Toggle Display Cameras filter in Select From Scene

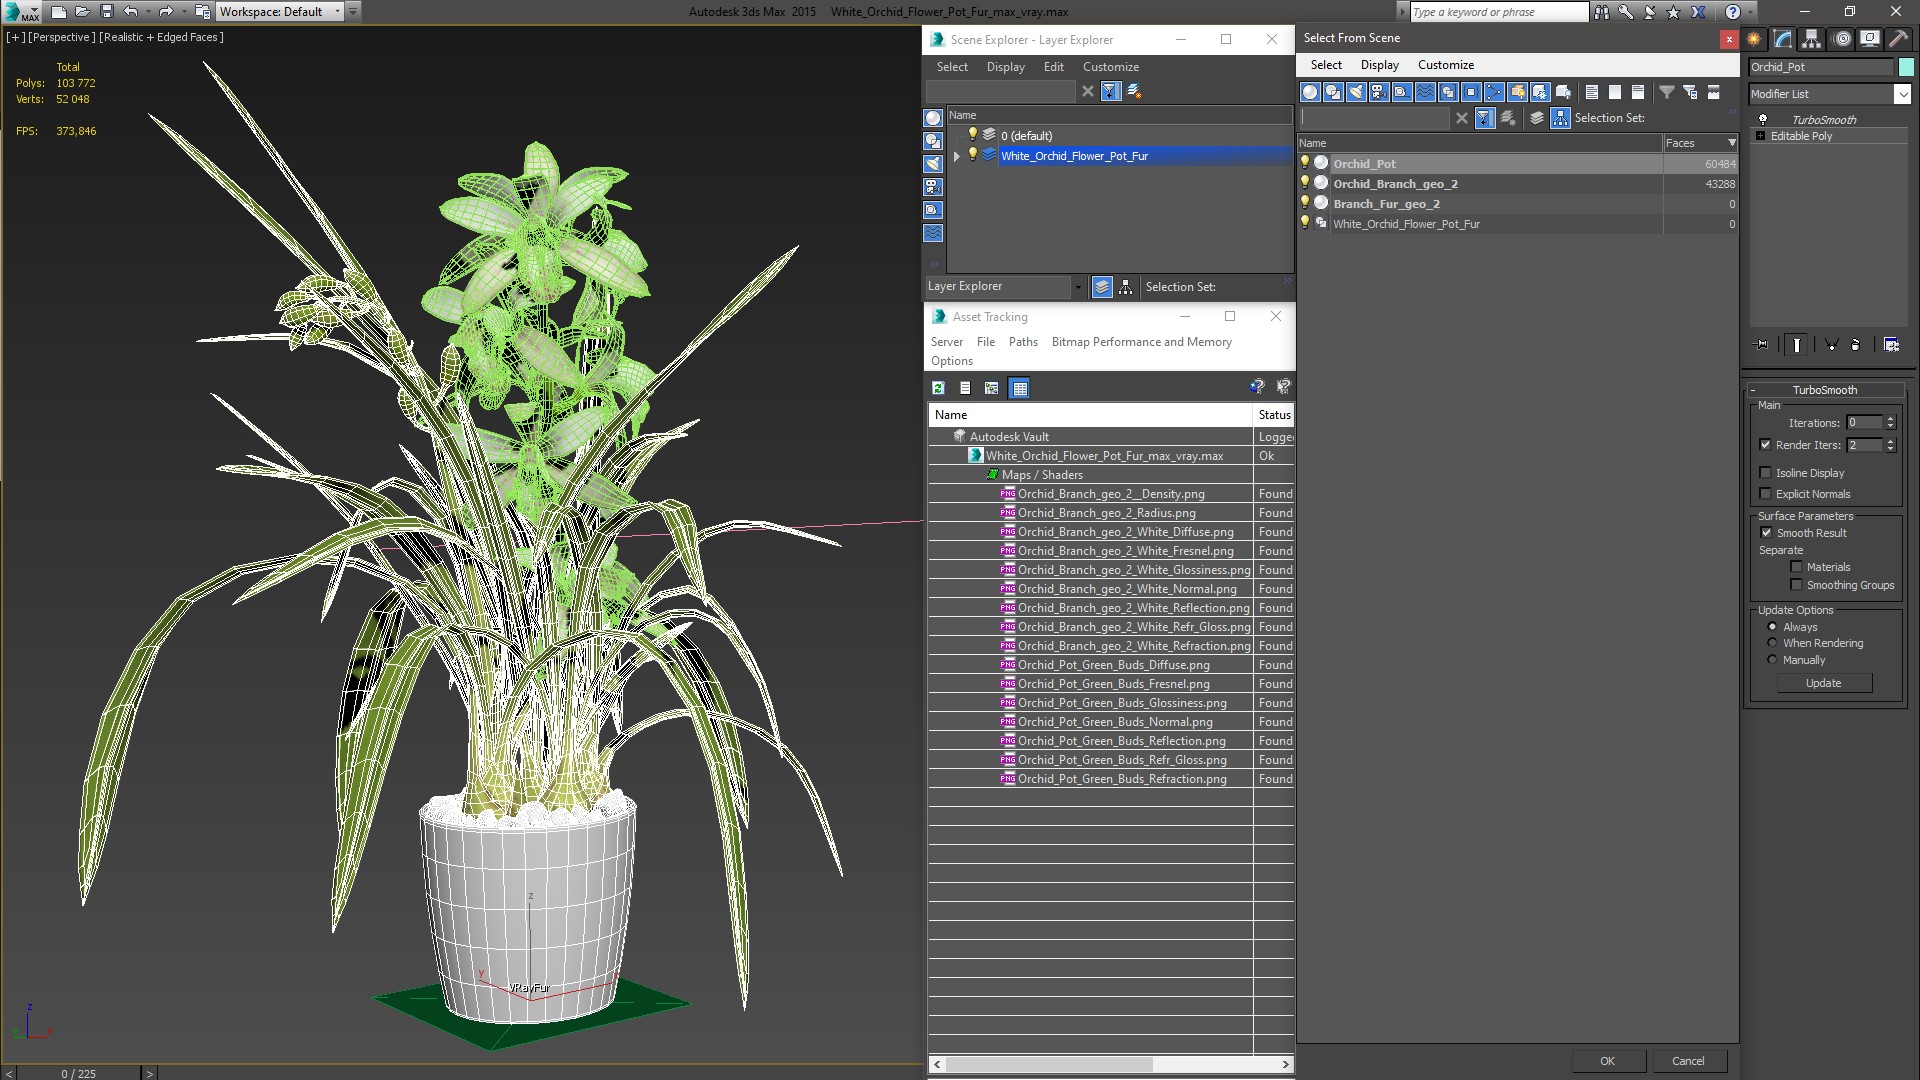coord(1379,92)
